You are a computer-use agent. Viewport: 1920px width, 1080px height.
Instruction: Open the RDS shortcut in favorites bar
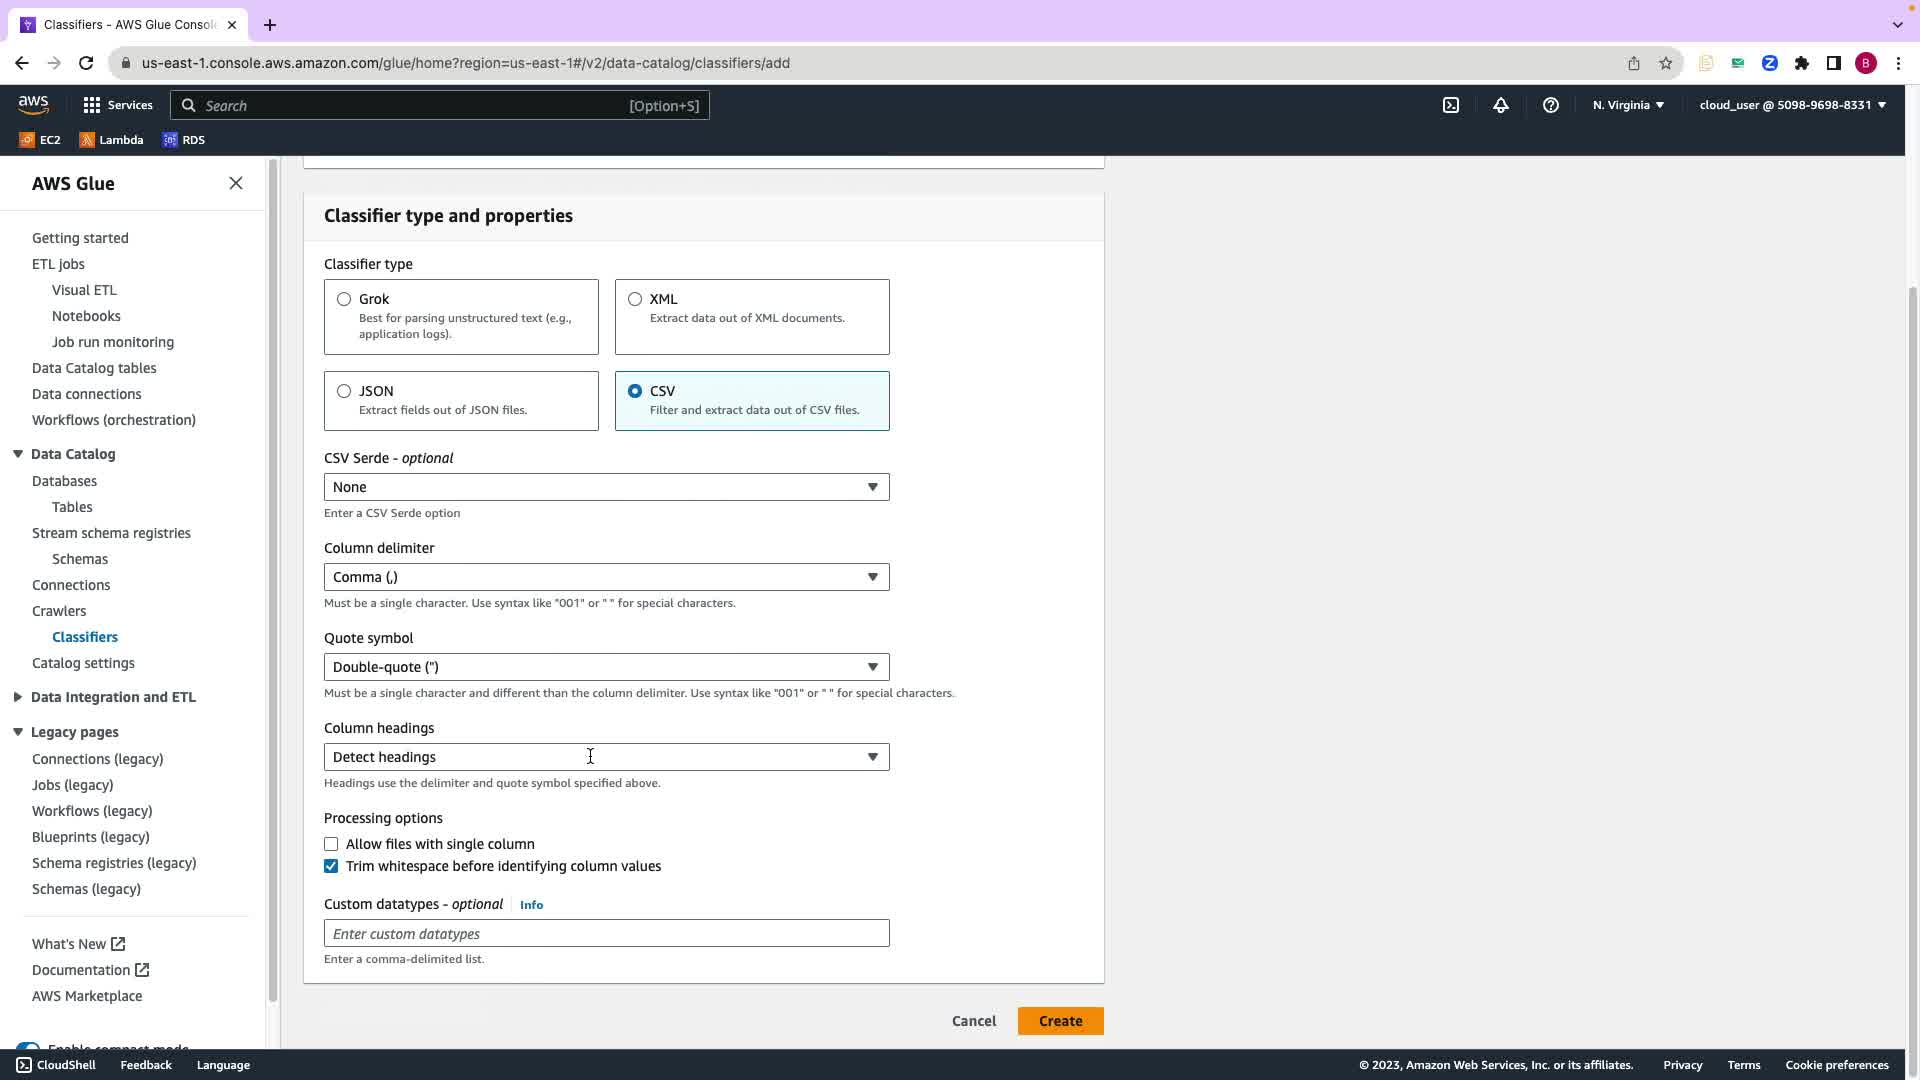pyautogui.click(x=184, y=140)
